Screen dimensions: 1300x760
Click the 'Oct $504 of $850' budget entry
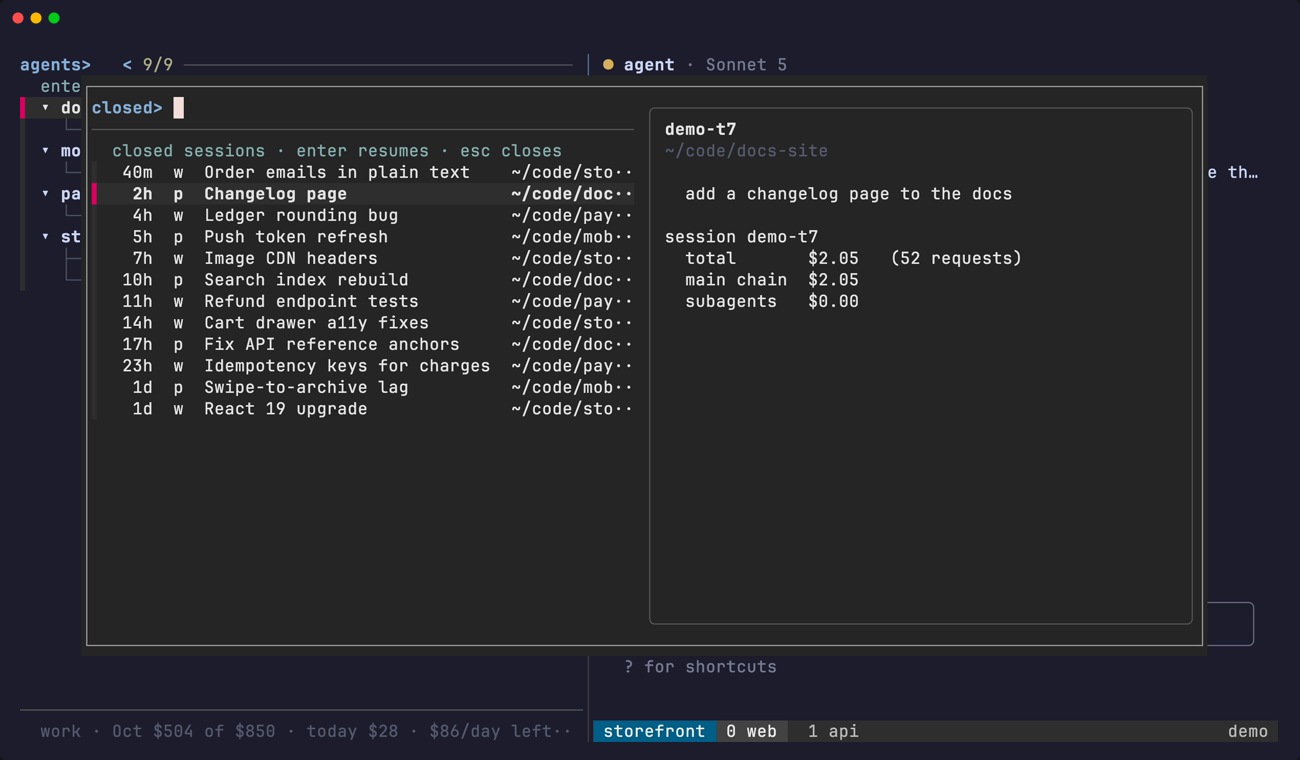point(193,731)
